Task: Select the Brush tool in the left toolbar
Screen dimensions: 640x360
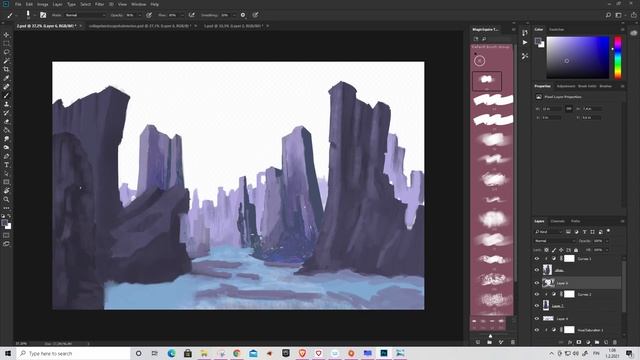Action: (x=6, y=96)
